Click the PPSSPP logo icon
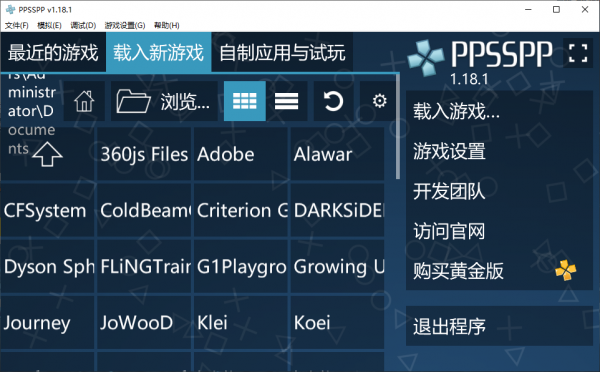Viewport: 600px width, 372px height. pyautogui.click(x=426, y=57)
